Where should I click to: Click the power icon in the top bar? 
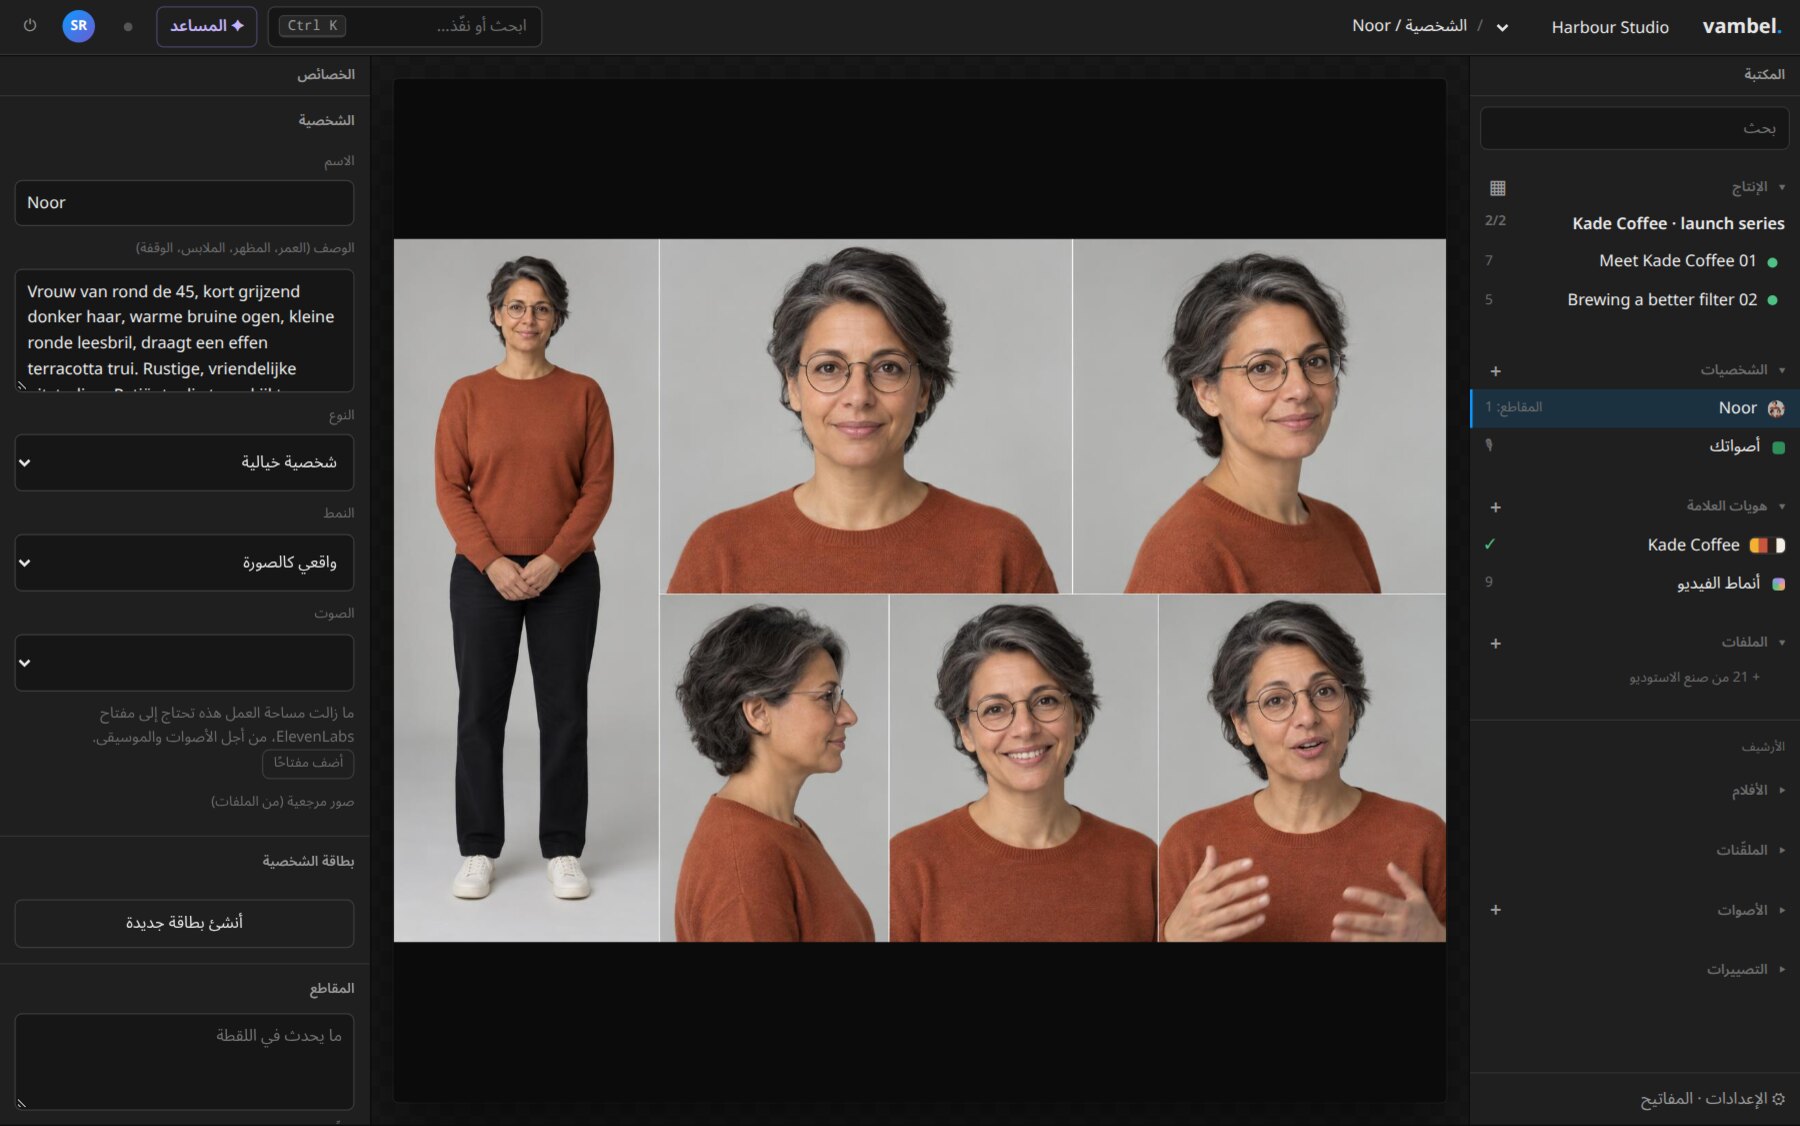tap(30, 26)
